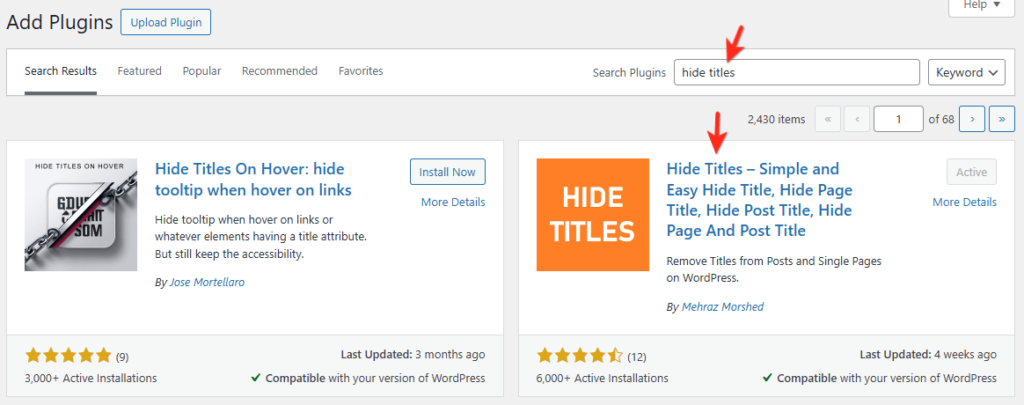This screenshot has height=405, width=1024.
Task: Click 'Remove Titles from Posts' description text
Action: [x=774, y=269]
